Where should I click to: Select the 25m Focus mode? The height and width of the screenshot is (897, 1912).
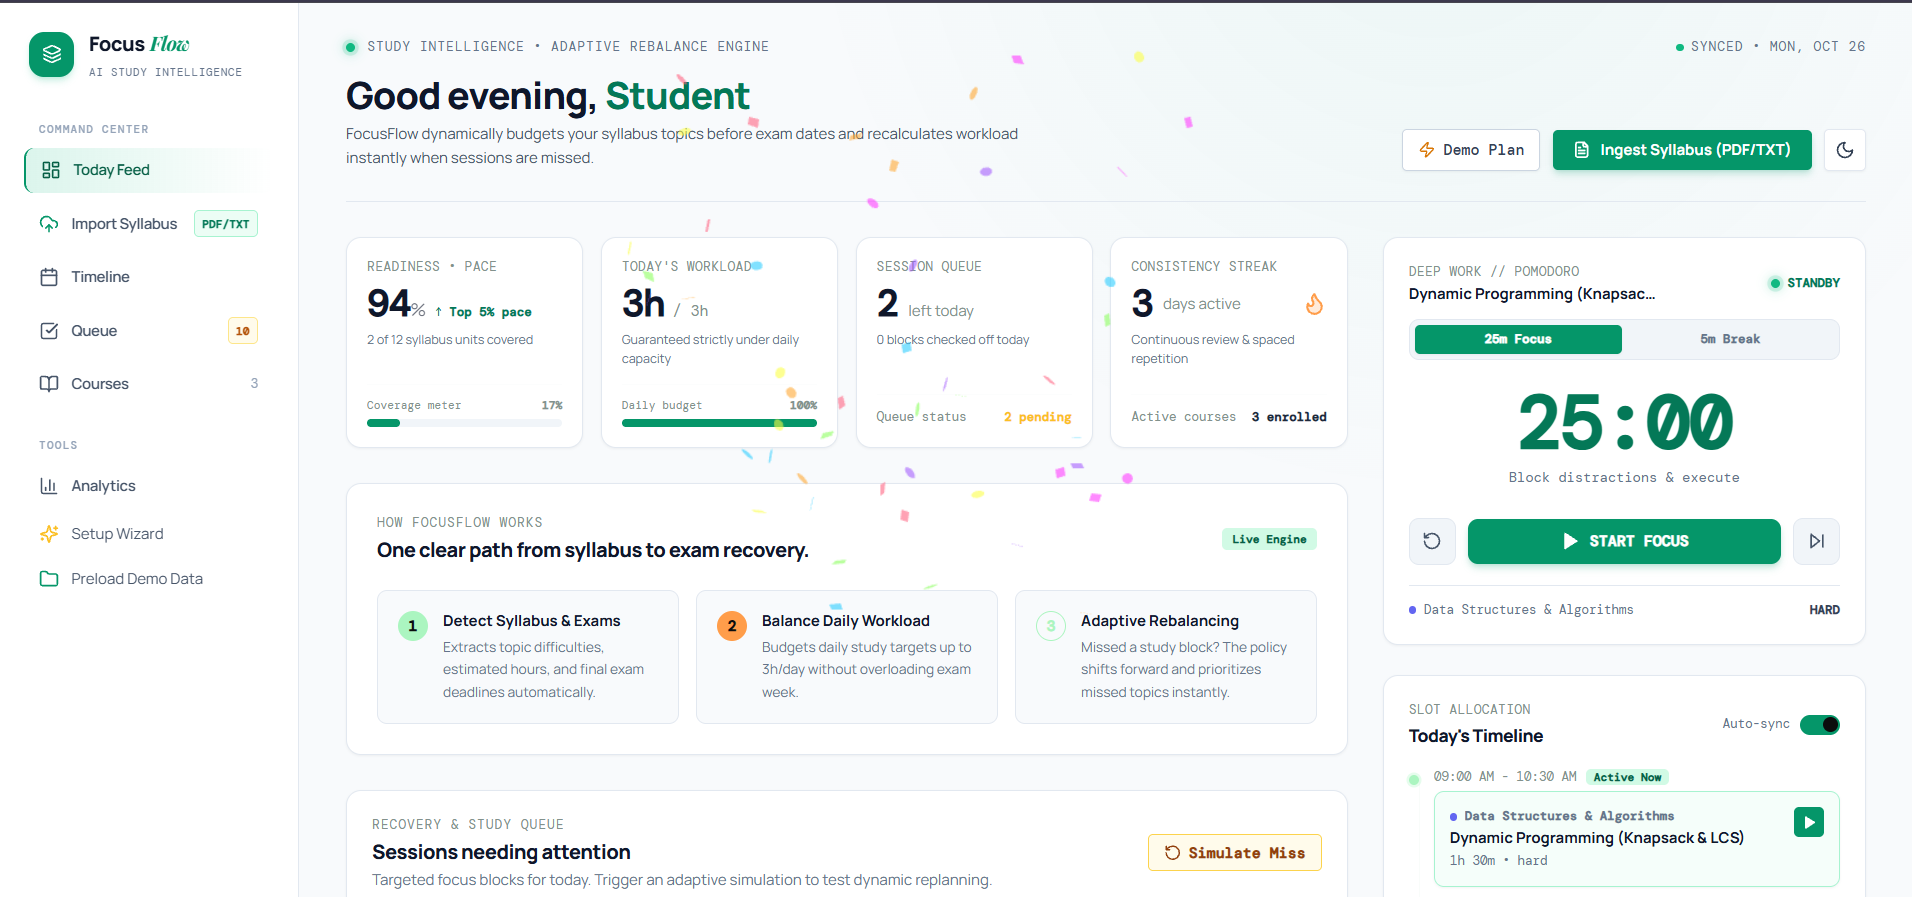[x=1518, y=339]
